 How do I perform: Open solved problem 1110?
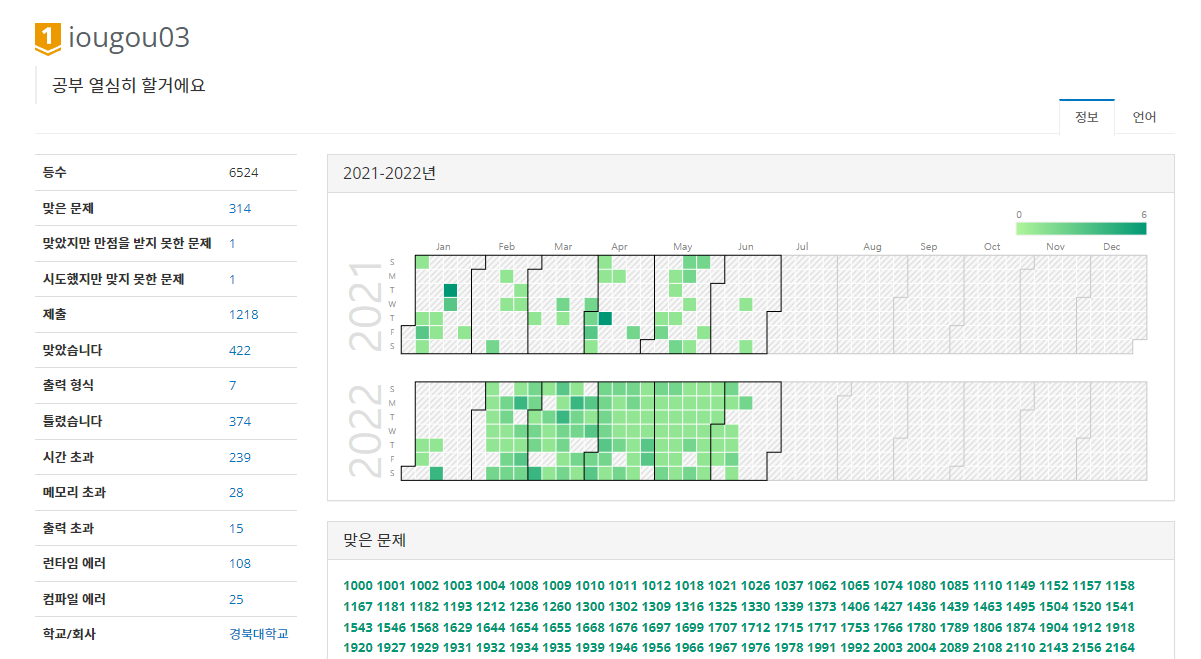988,586
